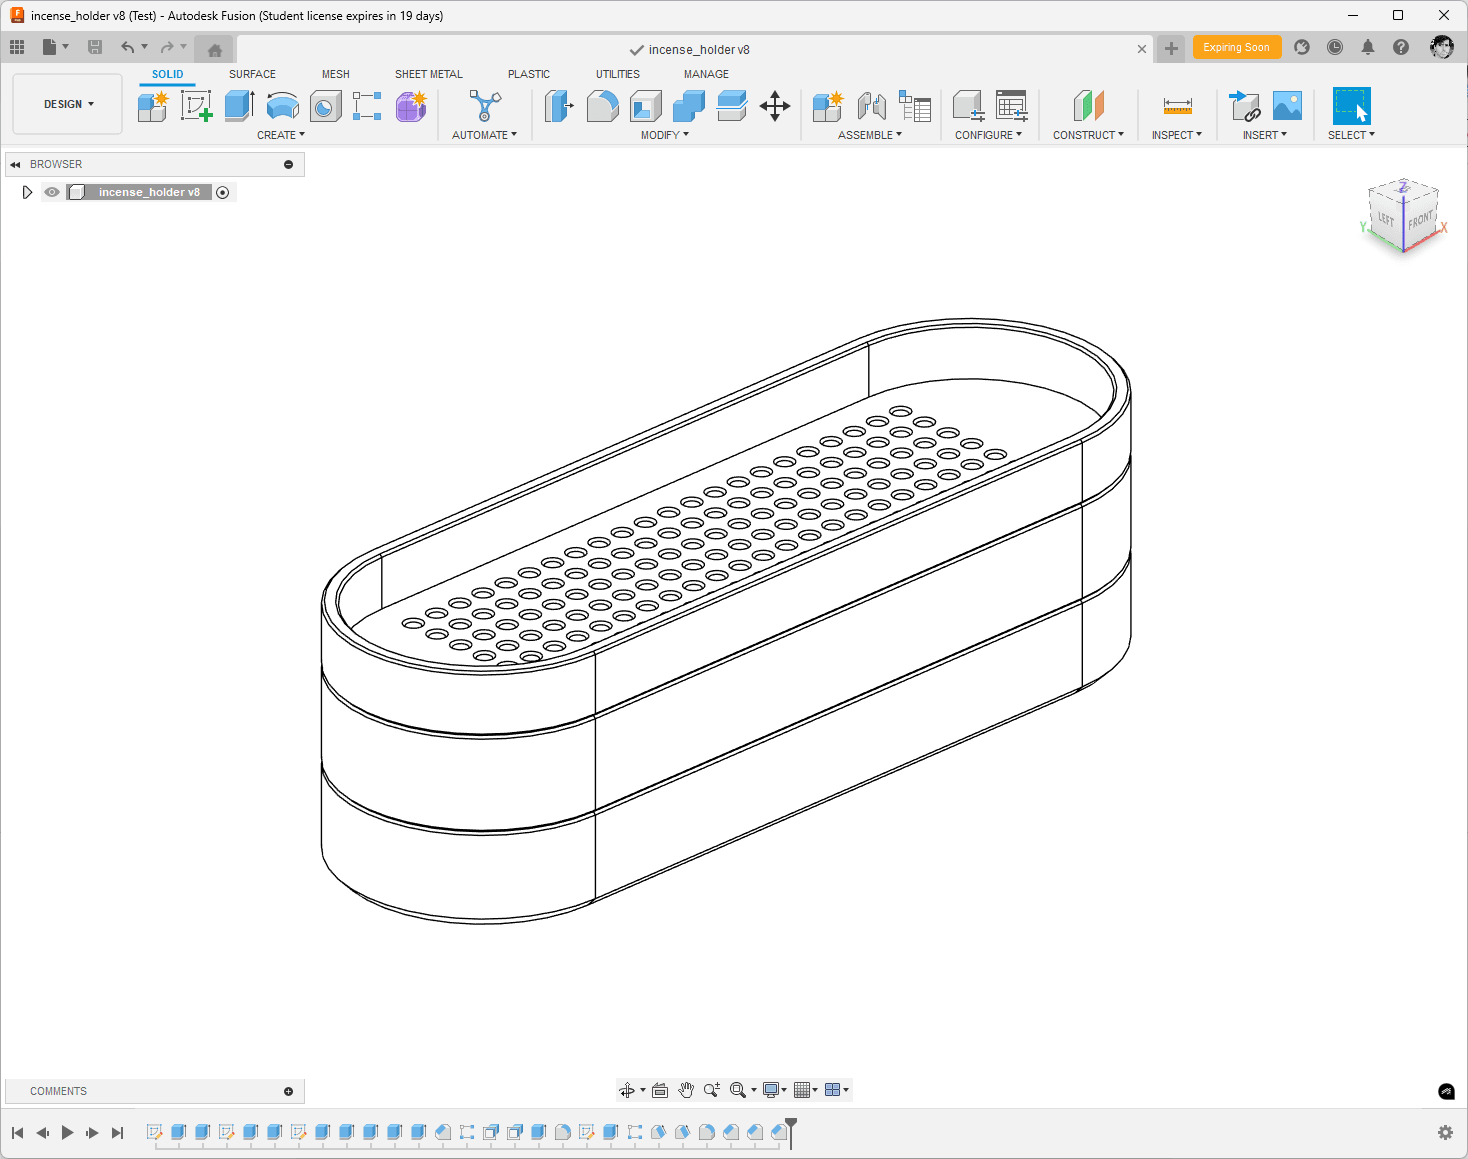Viewport: 1468px width, 1159px height.
Task: Switch to the SURFACE tab
Action: 252,74
